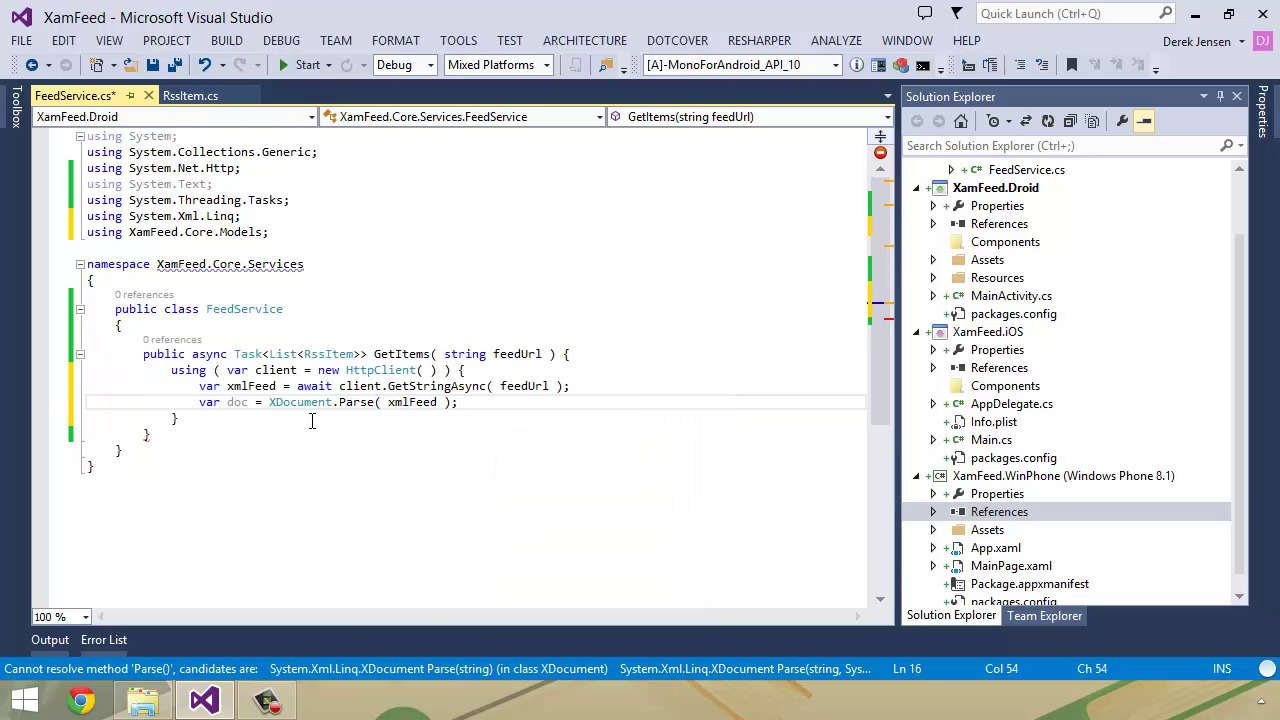Open the Error List panel
Viewport: 1280px width, 720px height.
104,640
